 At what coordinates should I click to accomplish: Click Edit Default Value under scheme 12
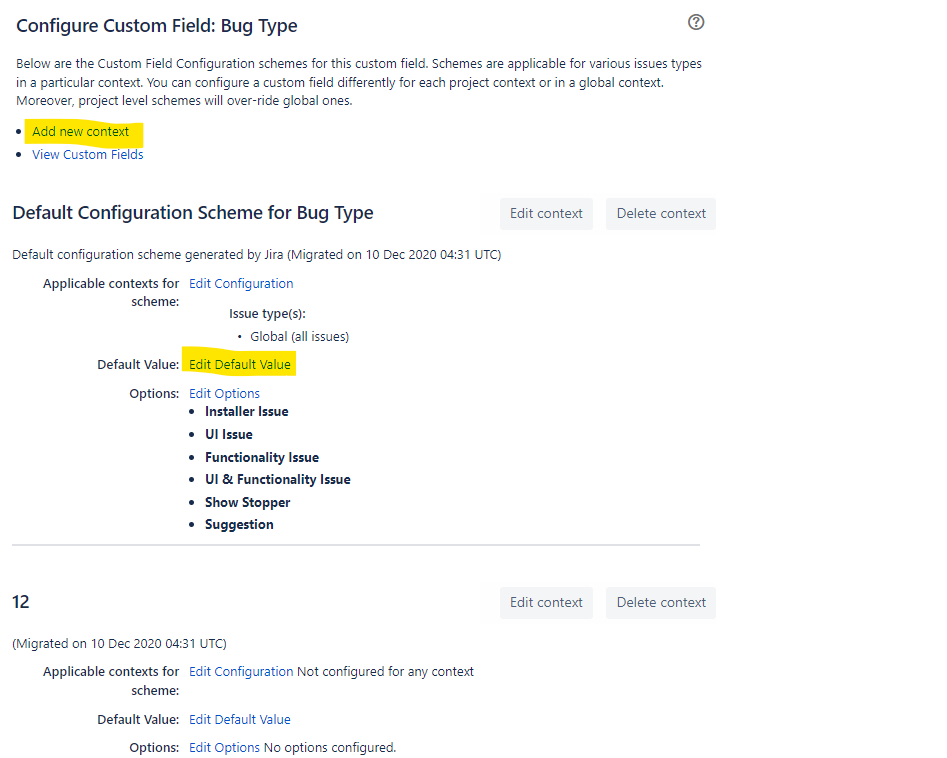pyautogui.click(x=239, y=719)
